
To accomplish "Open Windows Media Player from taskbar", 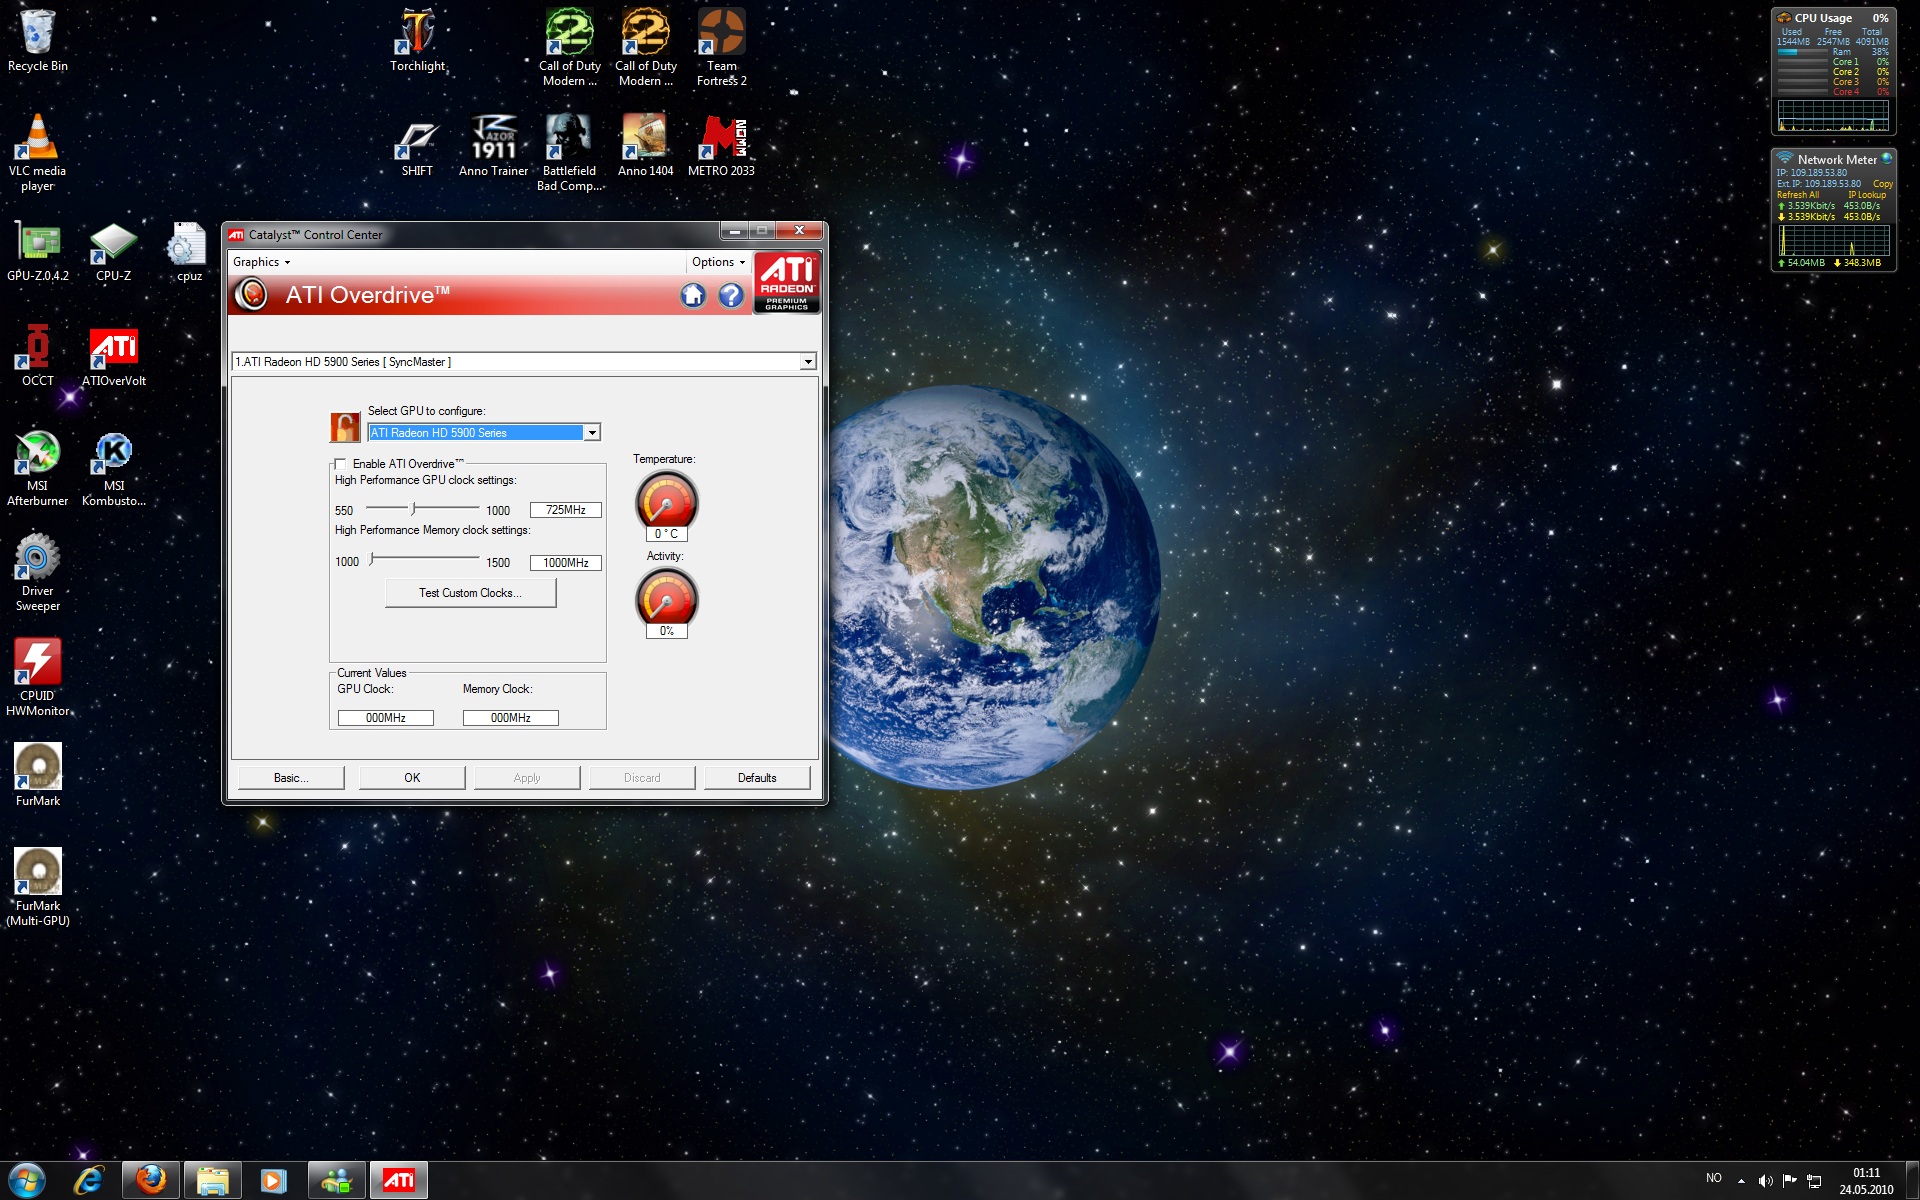I will [x=273, y=1180].
